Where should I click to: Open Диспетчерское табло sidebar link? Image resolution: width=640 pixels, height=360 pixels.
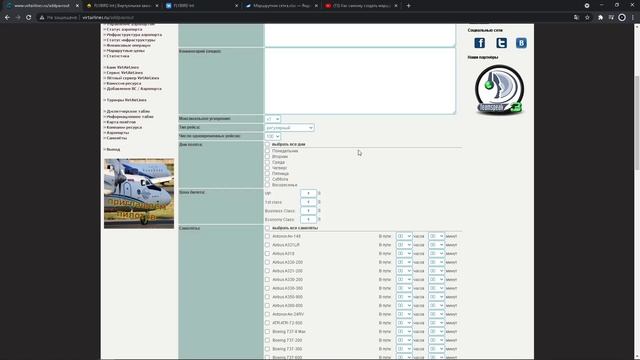128,111
